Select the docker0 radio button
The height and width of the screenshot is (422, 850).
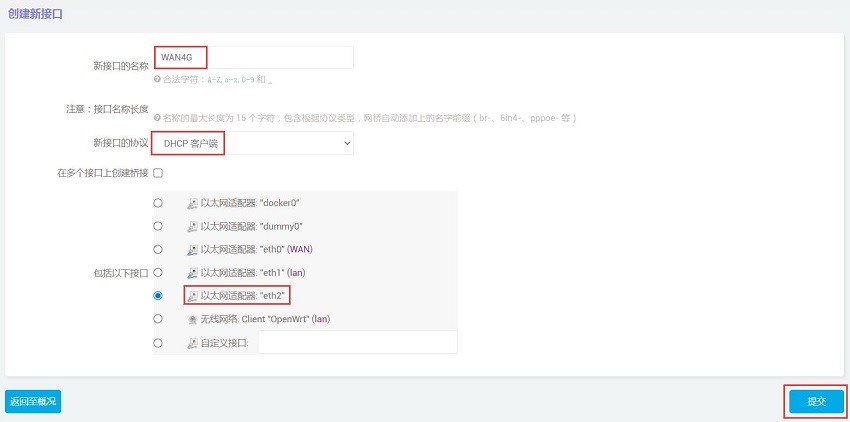pos(158,203)
